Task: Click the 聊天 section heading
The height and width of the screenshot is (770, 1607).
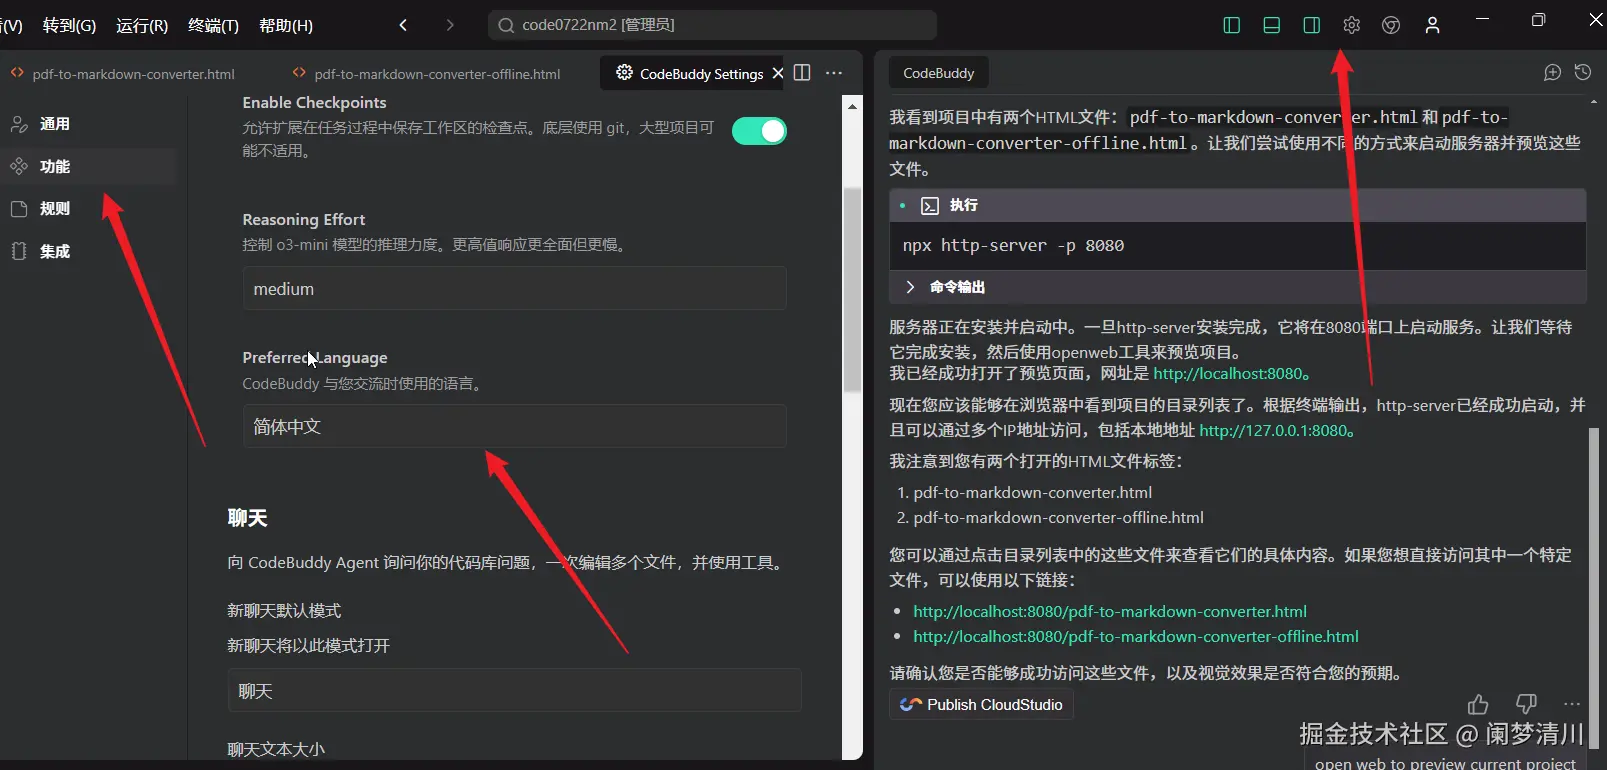Action: (247, 518)
